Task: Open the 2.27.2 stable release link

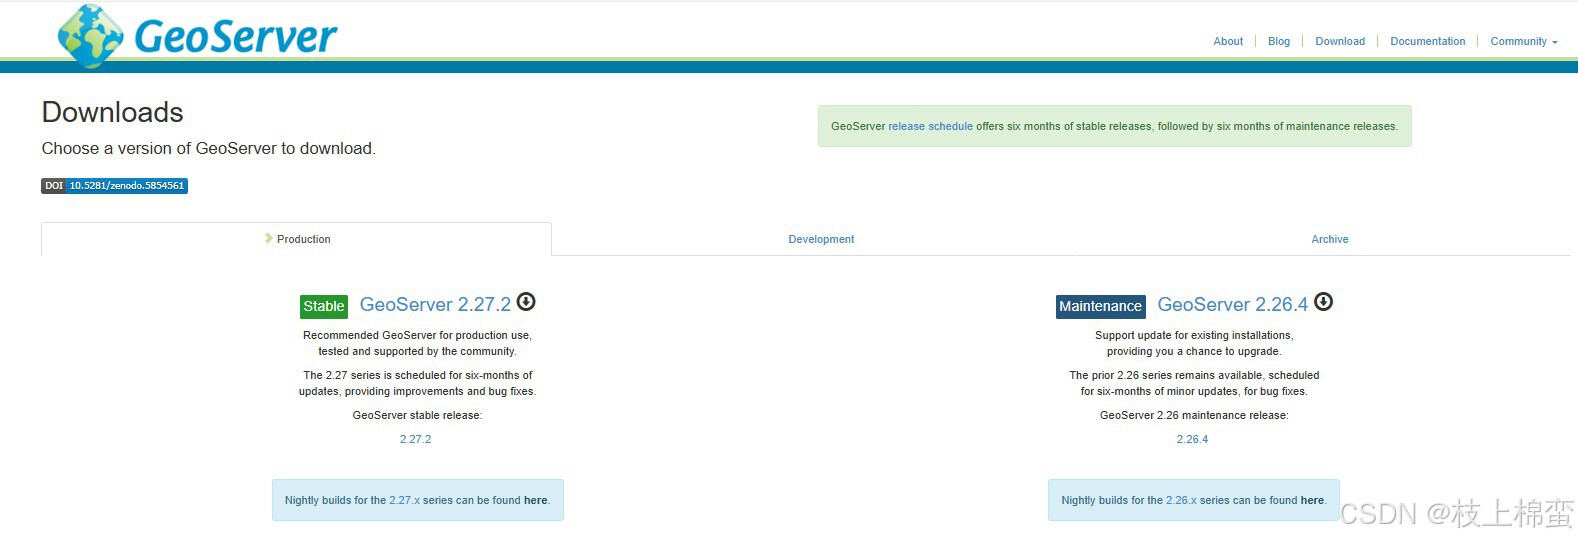Action: tap(416, 439)
